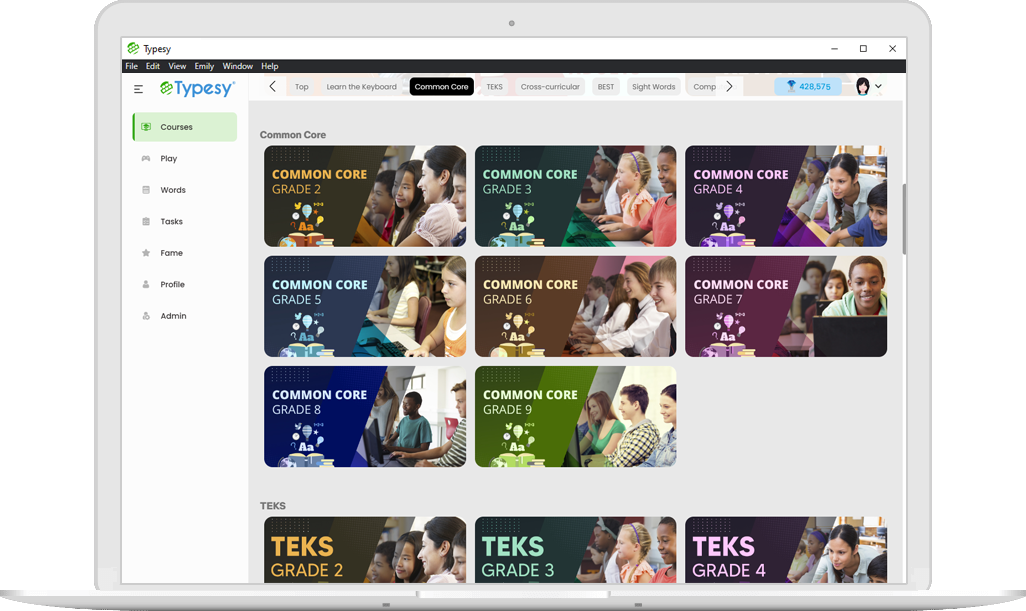Viewport: 1026px width, 611px height.
Task: Click the Tasks clipboard icon
Action: [x=146, y=221]
